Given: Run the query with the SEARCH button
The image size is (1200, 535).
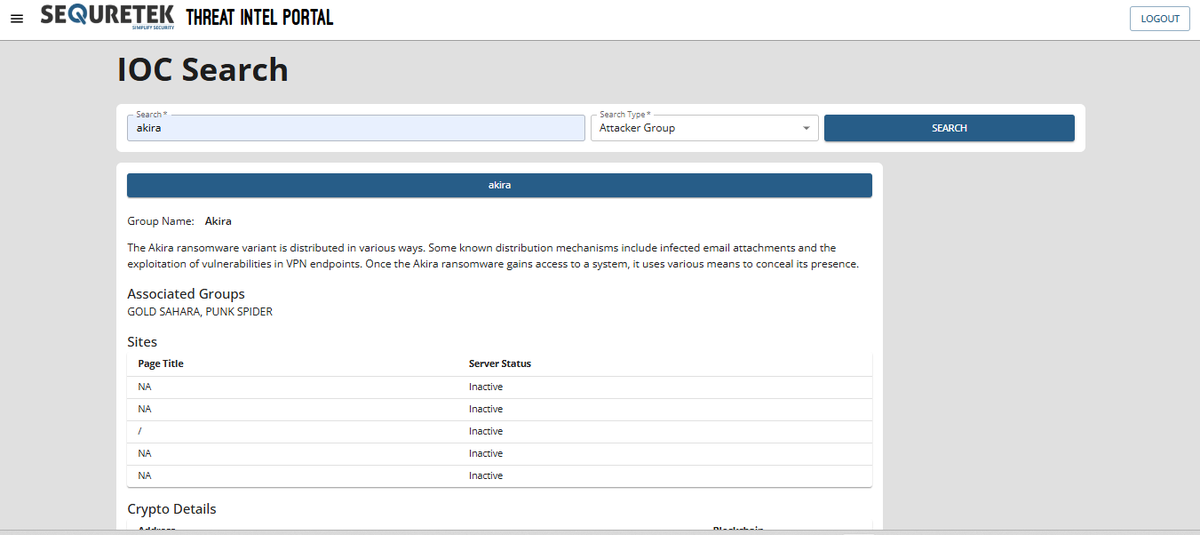Looking at the screenshot, I should (949, 128).
